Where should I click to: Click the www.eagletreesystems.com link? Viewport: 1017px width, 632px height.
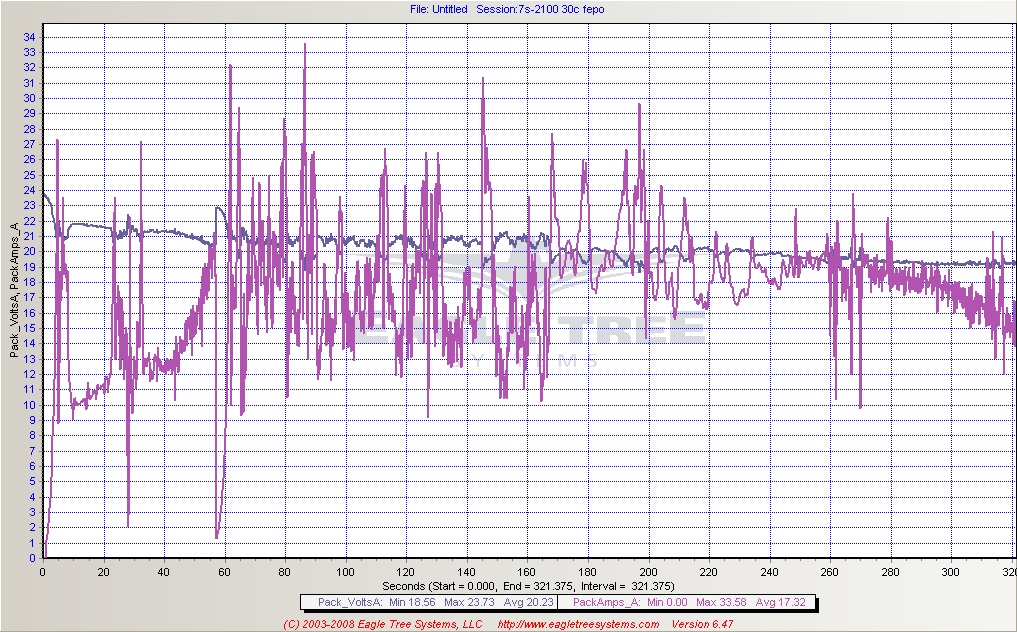(578, 624)
